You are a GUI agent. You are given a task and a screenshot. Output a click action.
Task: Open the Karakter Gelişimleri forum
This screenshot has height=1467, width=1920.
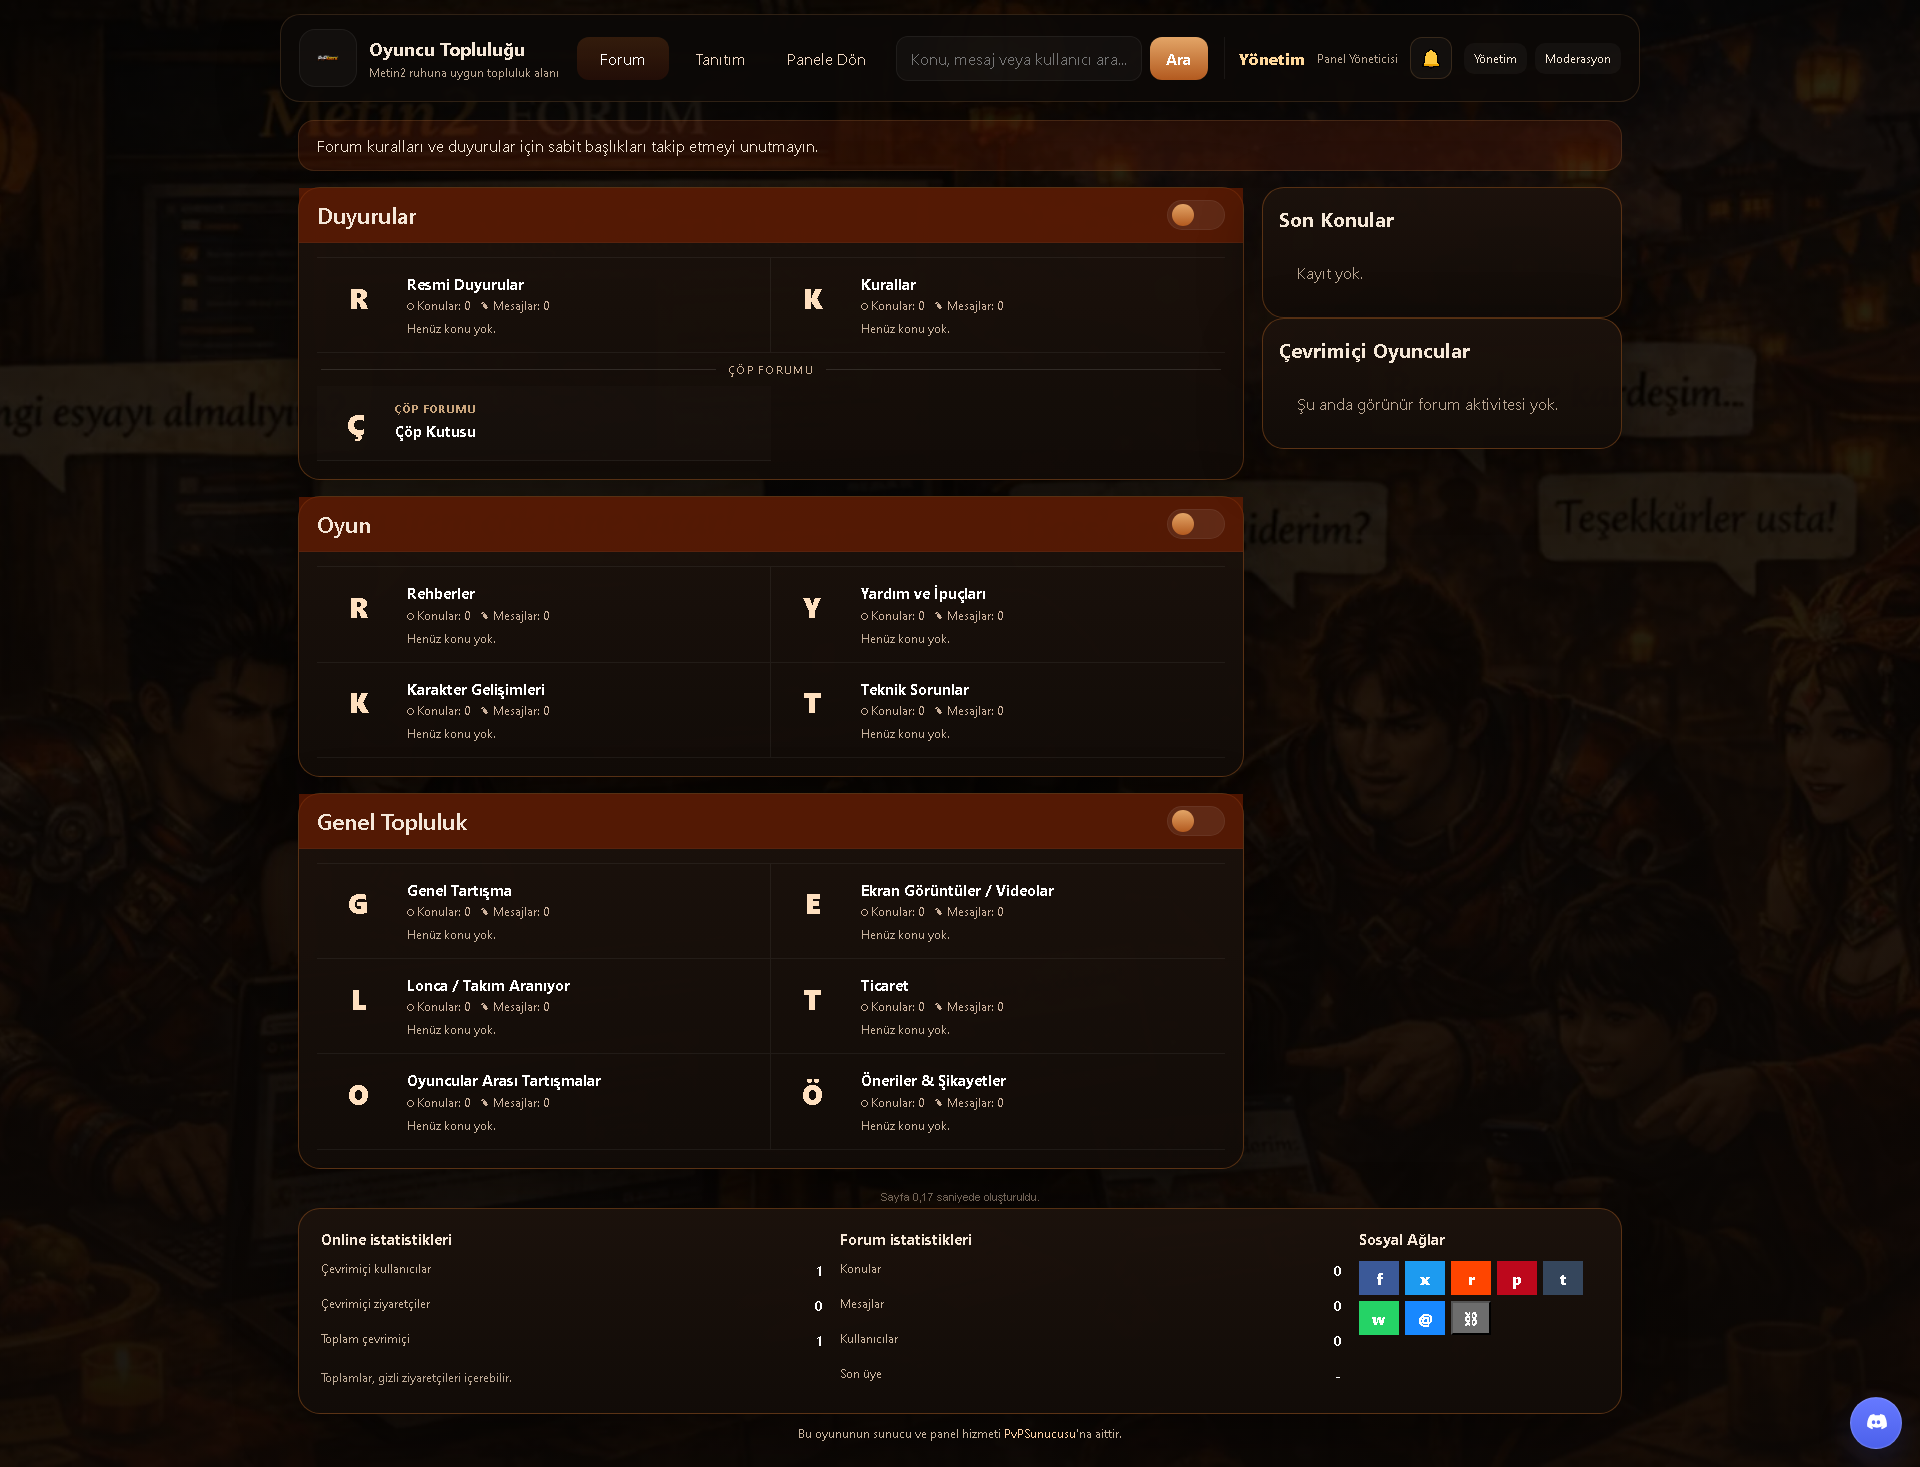[x=476, y=690]
